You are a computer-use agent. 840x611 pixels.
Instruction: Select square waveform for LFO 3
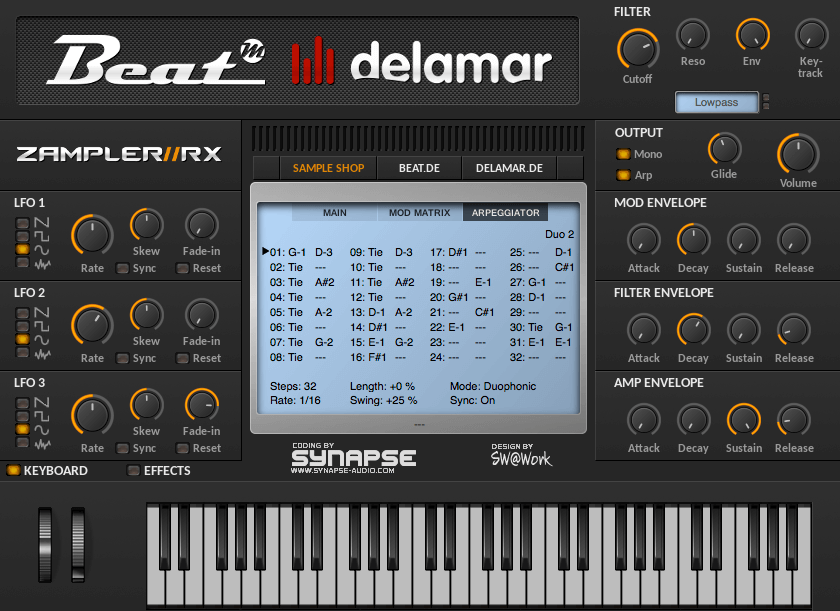pyautogui.click(x=22, y=416)
